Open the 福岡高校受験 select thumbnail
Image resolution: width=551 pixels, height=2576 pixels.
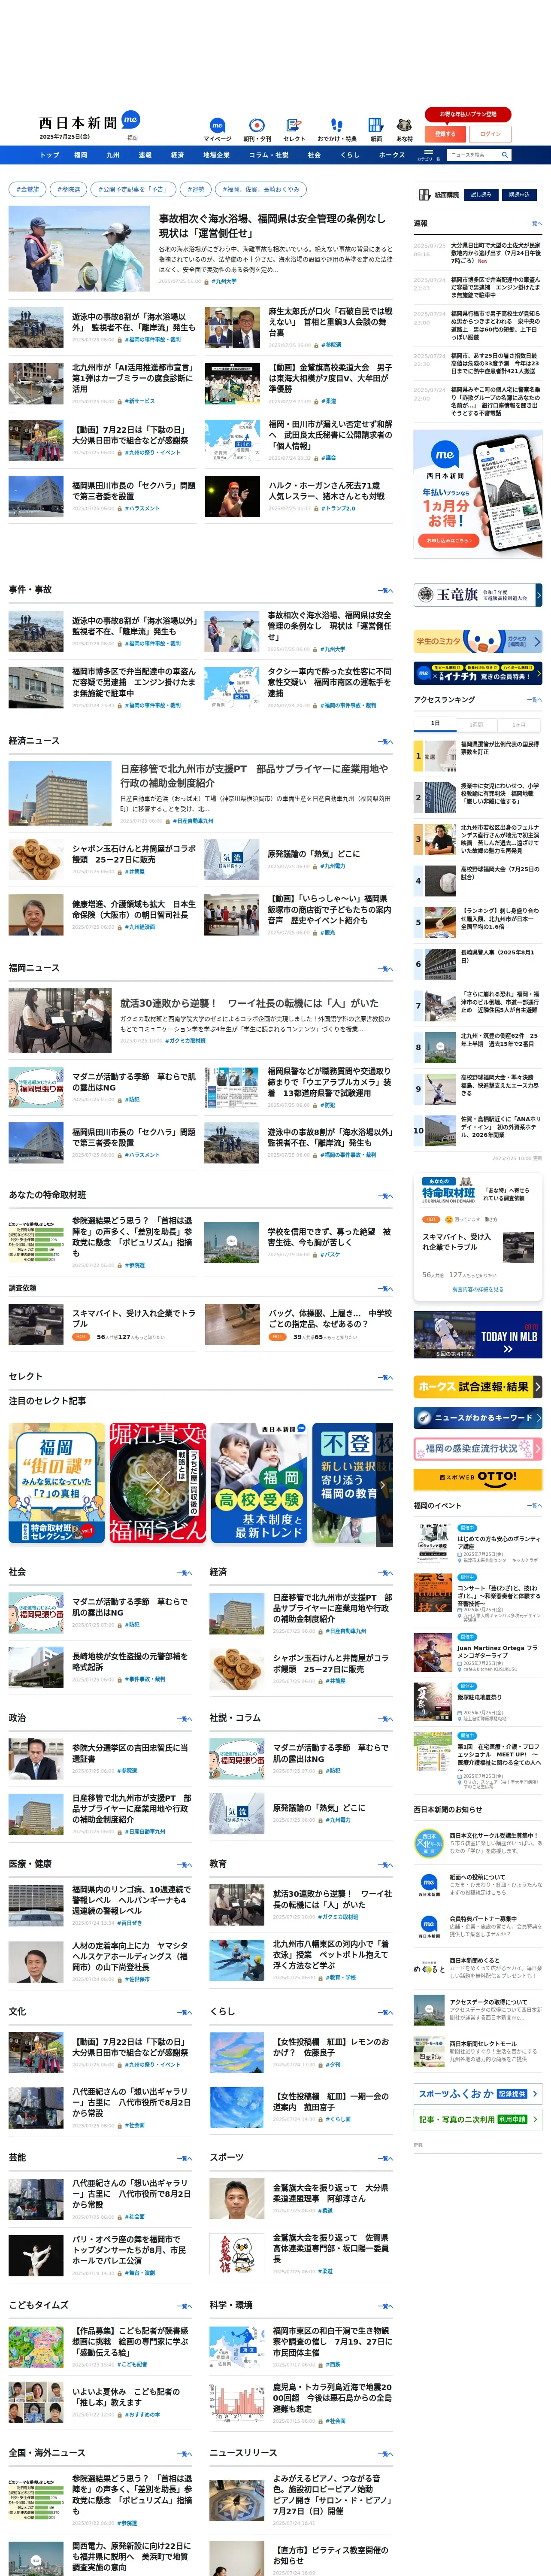point(259,1482)
